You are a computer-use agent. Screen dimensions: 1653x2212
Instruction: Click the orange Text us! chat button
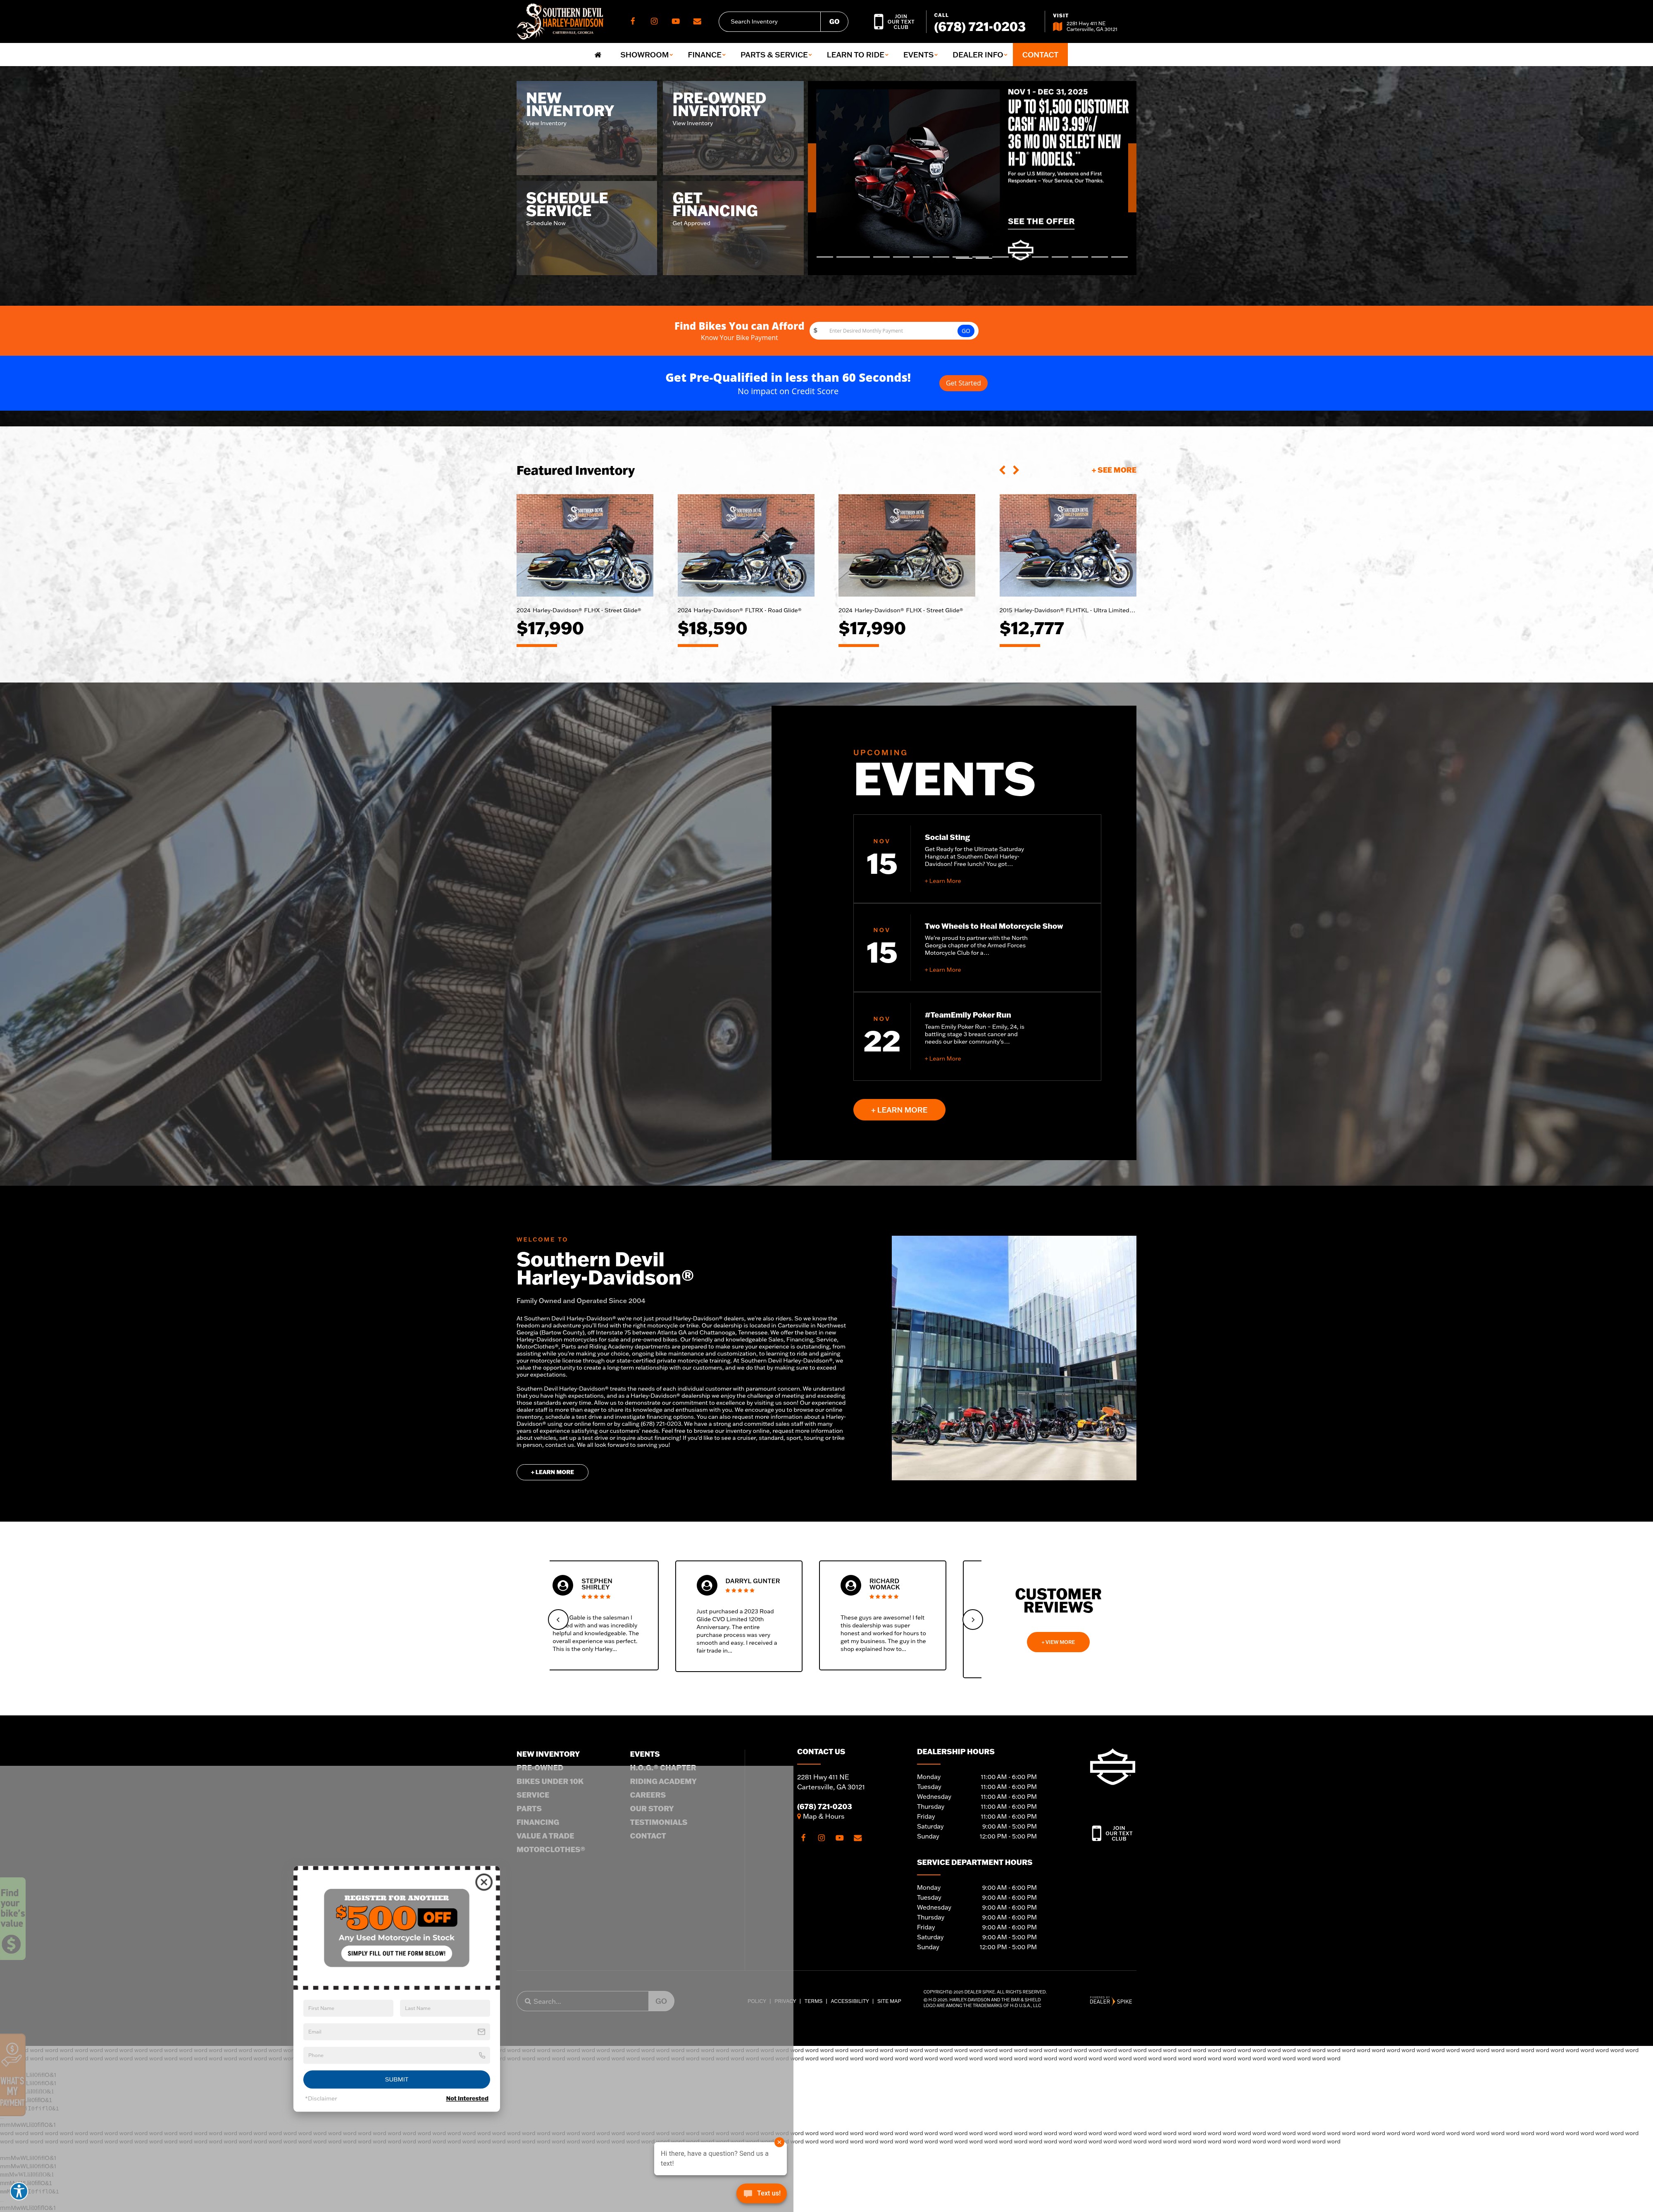762,2193
